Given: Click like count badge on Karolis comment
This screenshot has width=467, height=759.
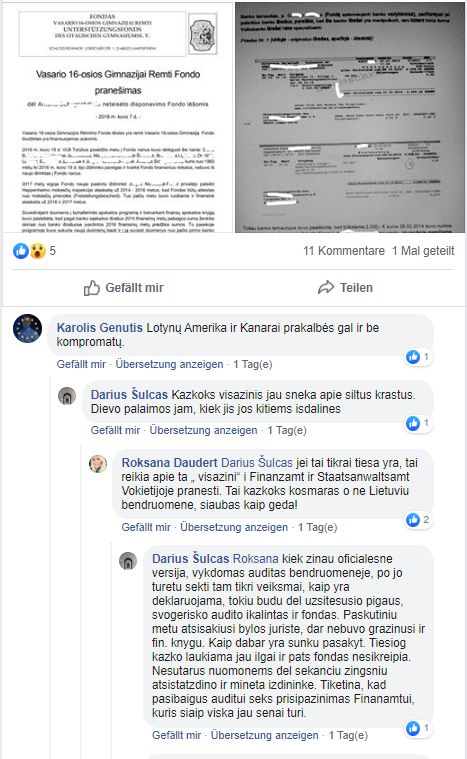Looking at the screenshot, I should 418,357.
